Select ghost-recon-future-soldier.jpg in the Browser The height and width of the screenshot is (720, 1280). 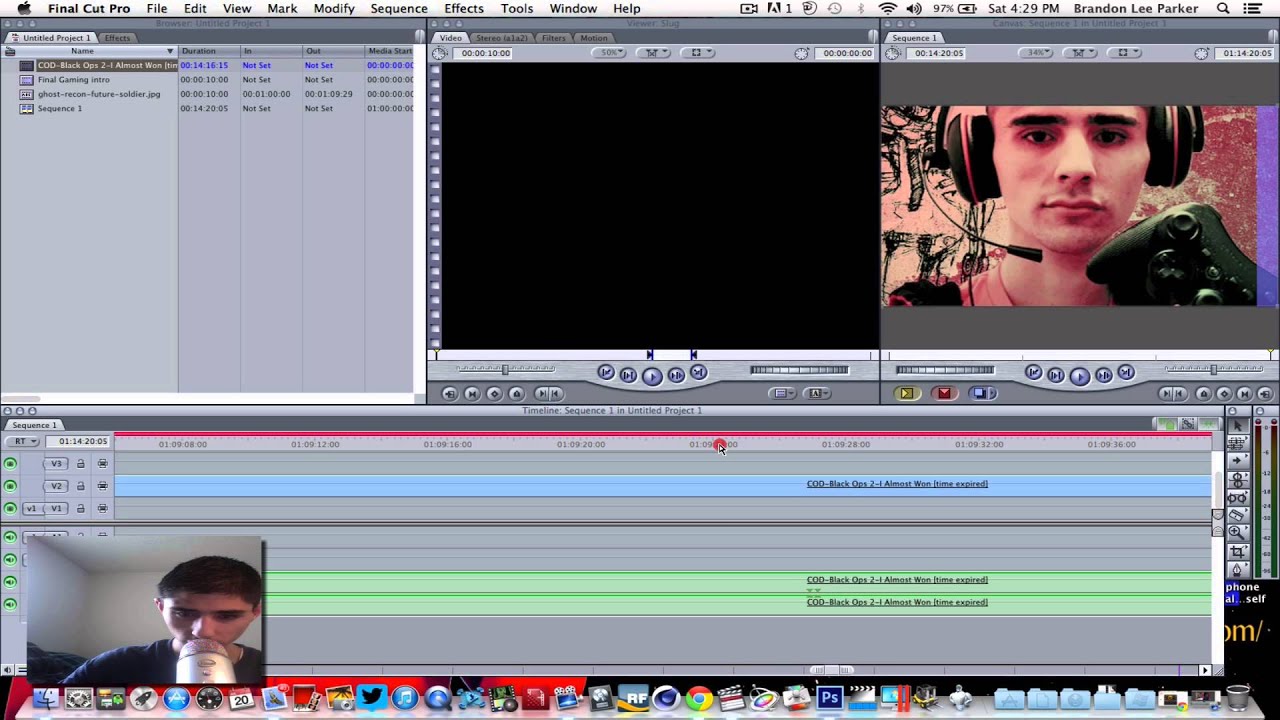tap(99, 94)
